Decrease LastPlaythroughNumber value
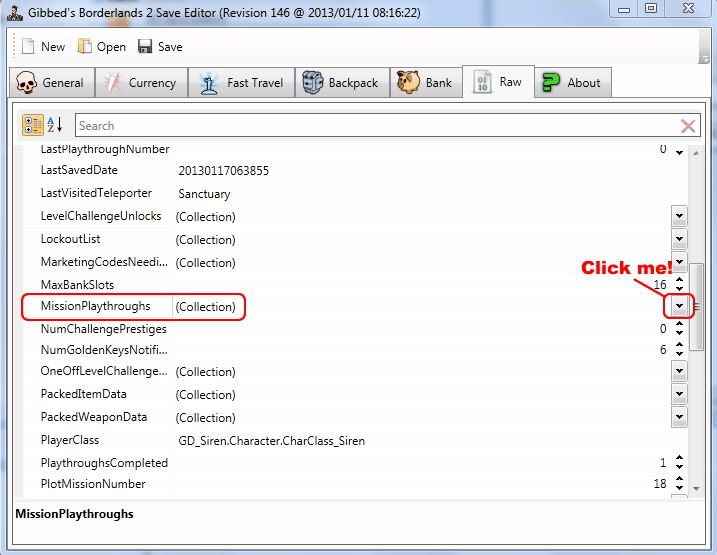Viewport: 717px width, 555px height. (x=680, y=153)
